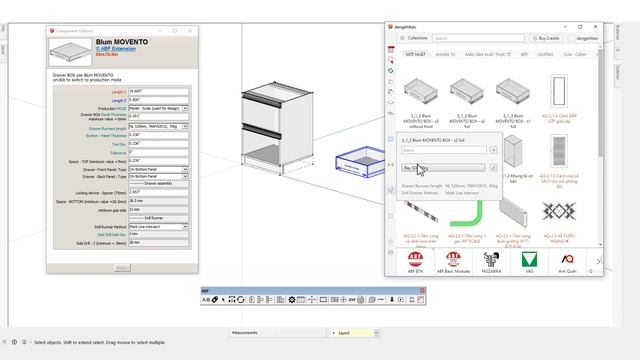Click the Length 2 input field
This screenshot has height=360, width=640.
tap(159, 100)
